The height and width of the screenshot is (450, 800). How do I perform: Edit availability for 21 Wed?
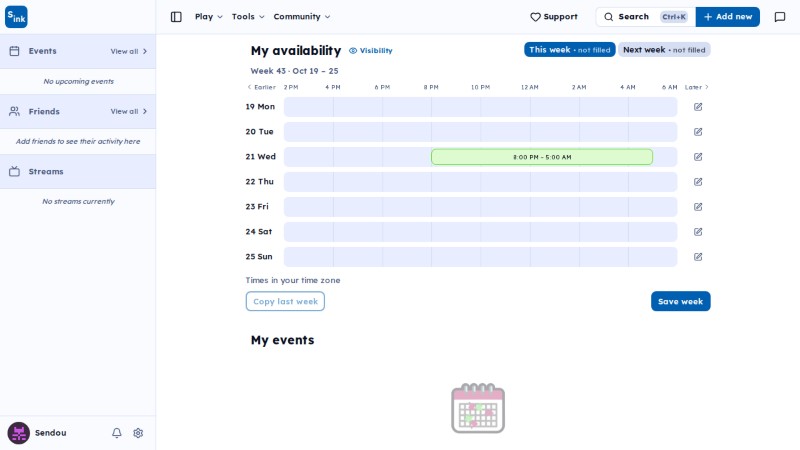pos(698,157)
